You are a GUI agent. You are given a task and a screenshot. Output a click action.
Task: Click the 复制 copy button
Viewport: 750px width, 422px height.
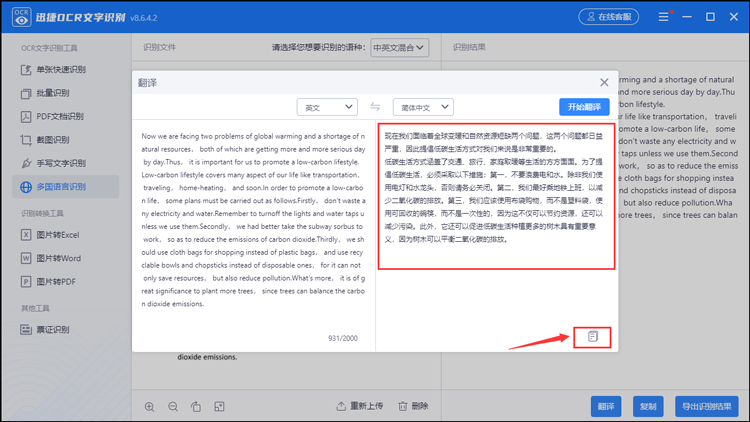point(648,406)
